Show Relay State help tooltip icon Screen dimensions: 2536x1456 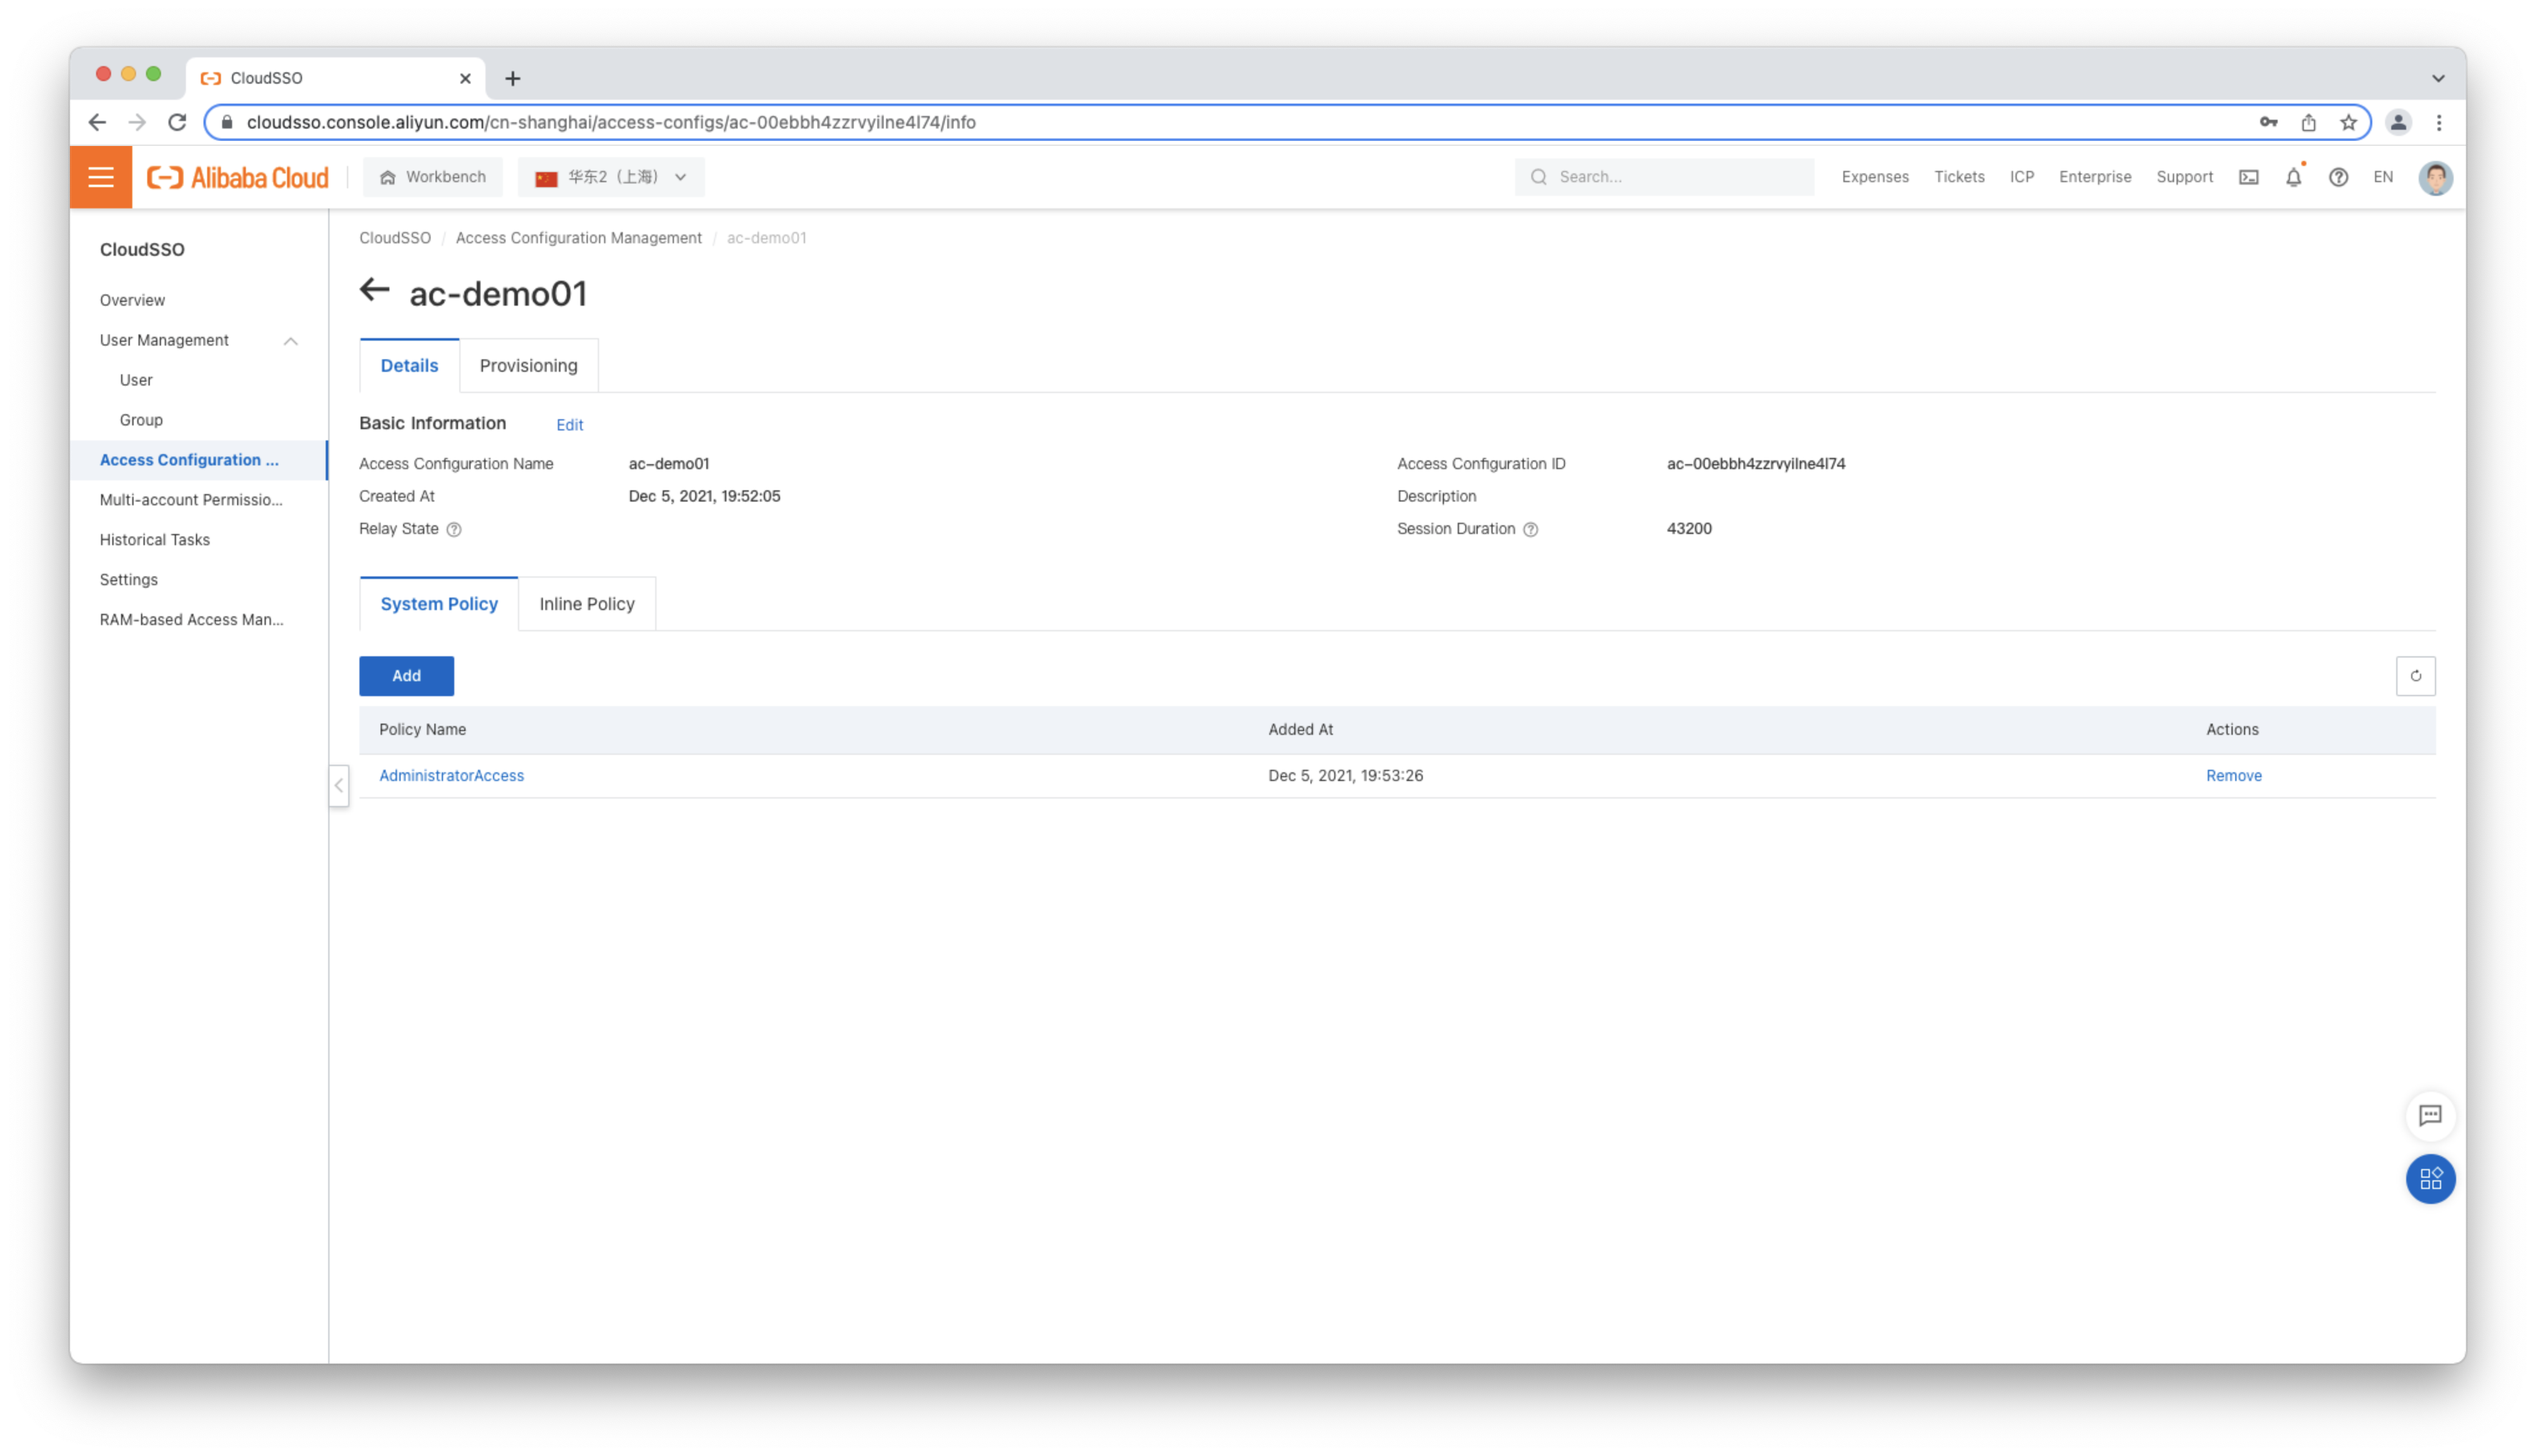[x=454, y=530]
